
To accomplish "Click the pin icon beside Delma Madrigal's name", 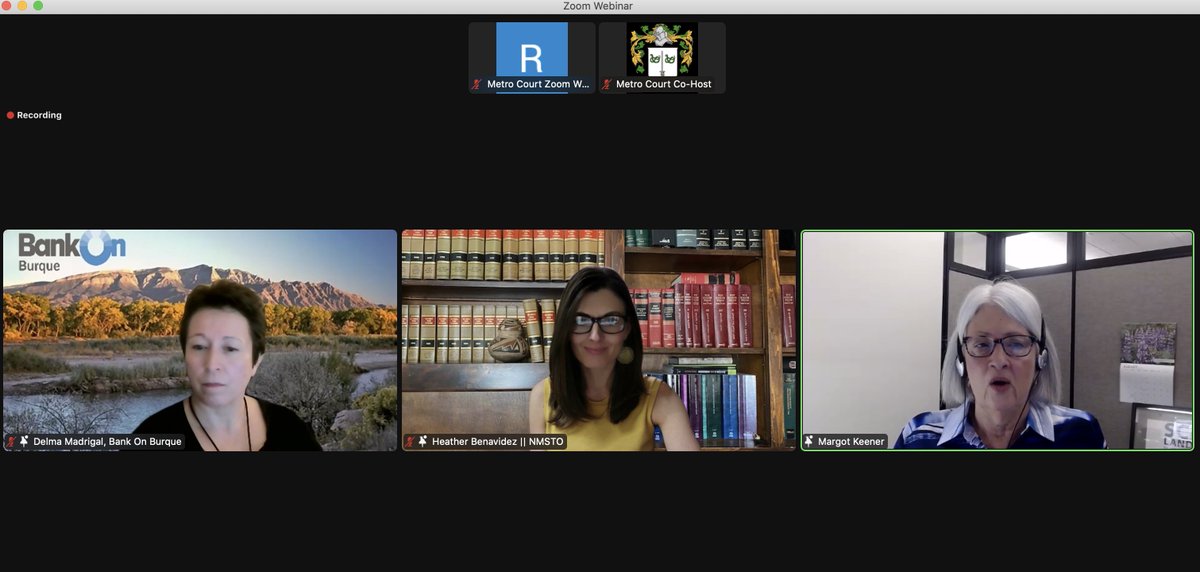I will point(24,441).
